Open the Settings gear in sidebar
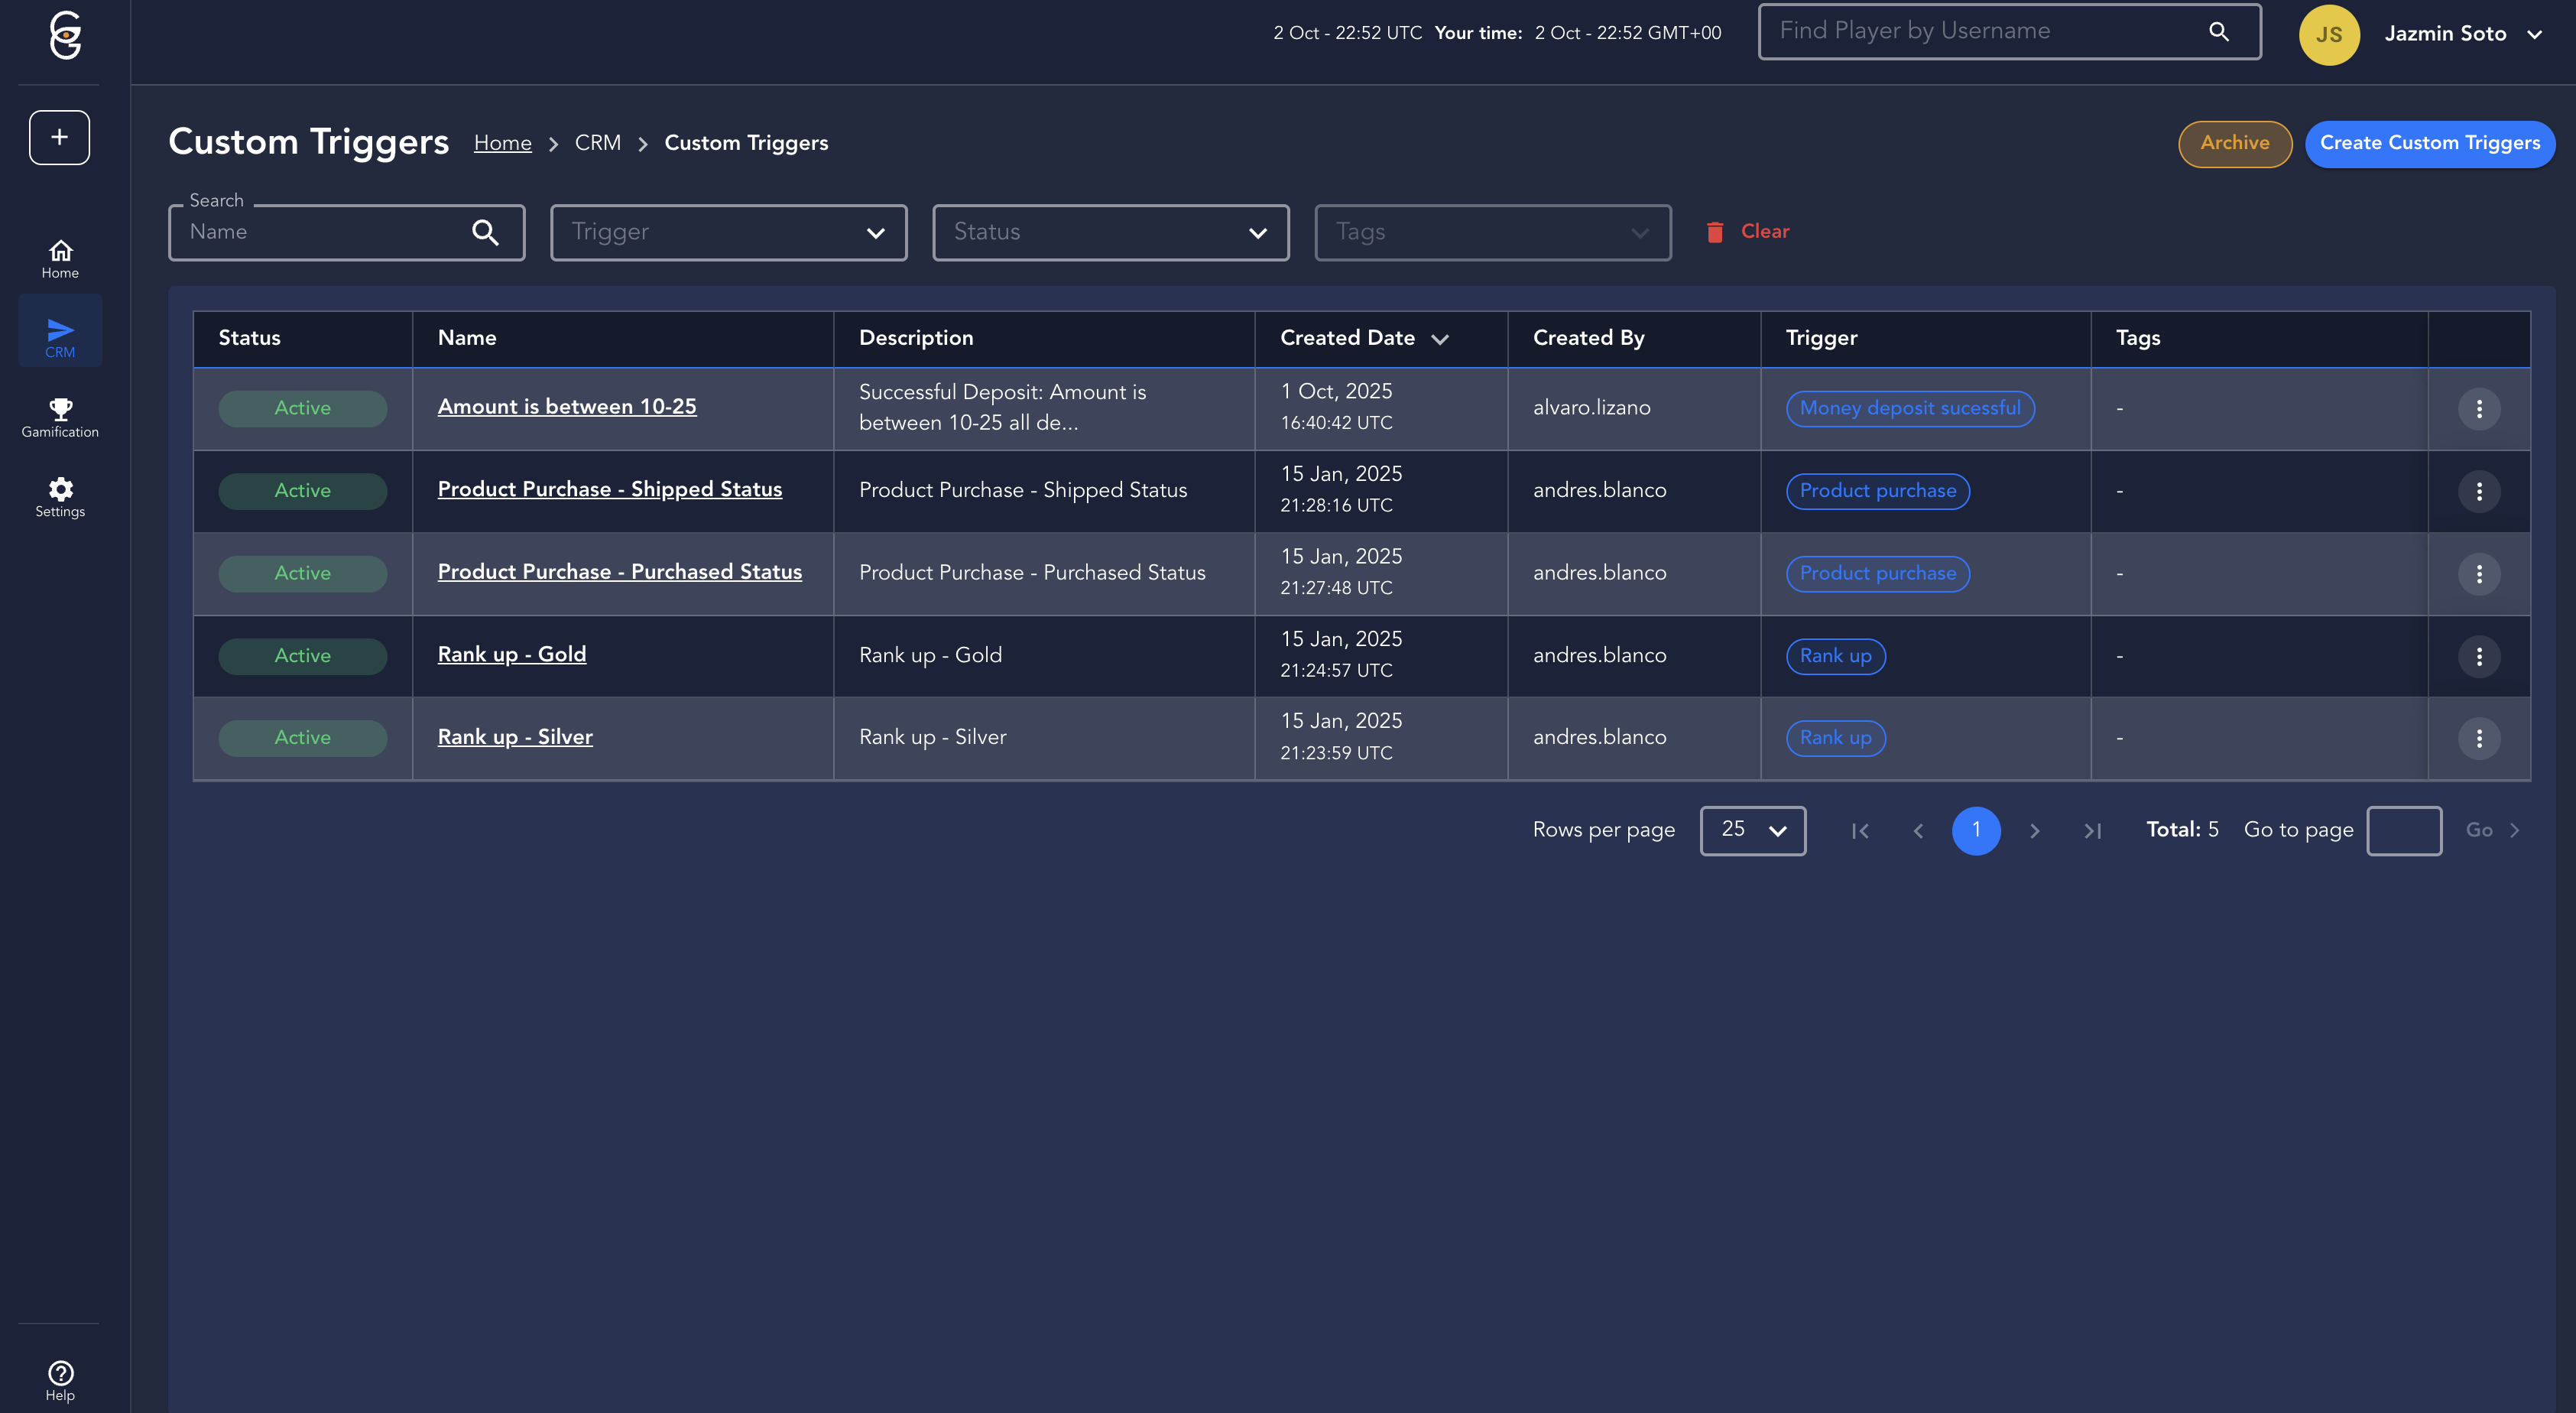The image size is (2576, 1413). [60, 497]
